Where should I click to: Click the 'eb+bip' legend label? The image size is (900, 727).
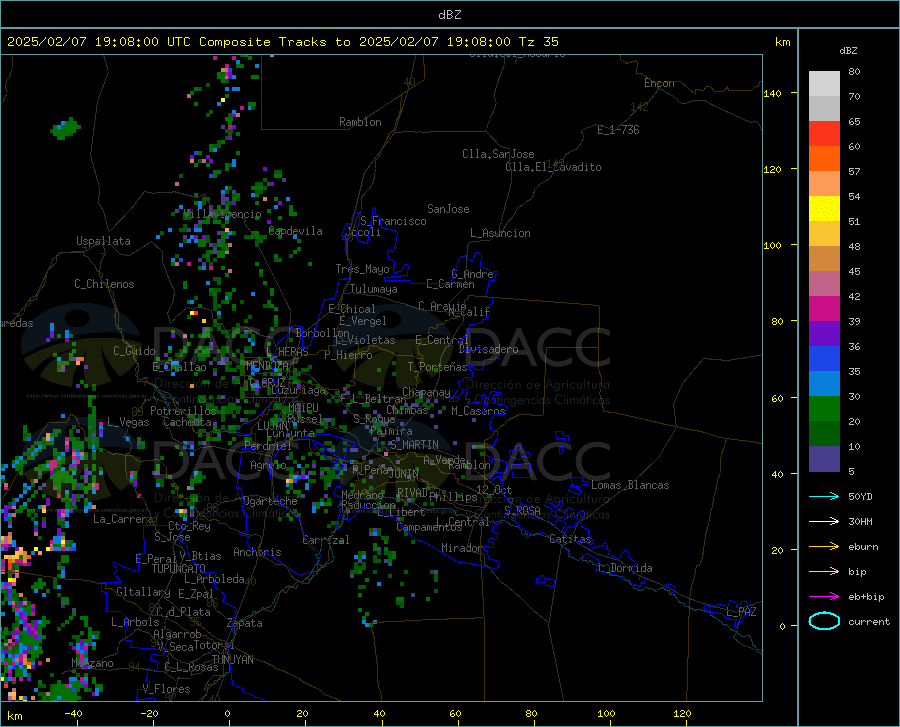tap(866, 597)
